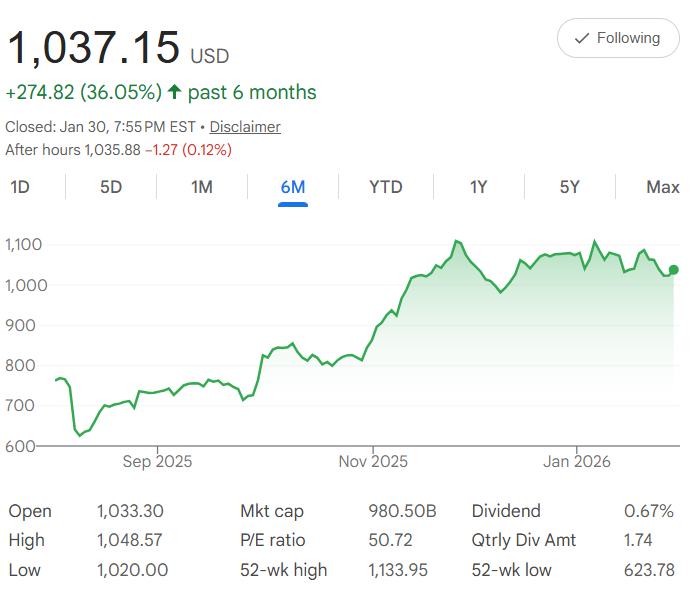Select the active 6M tab
The width and height of the screenshot is (691, 596).
[x=293, y=187]
